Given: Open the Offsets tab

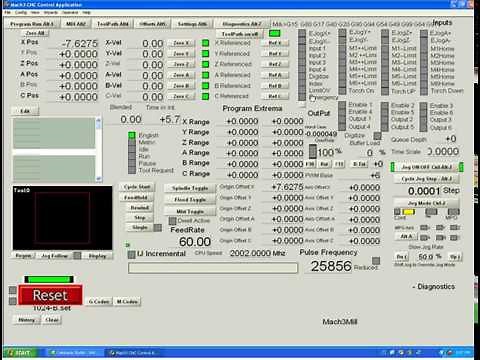Looking at the screenshot, I should pyautogui.click(x=152, y=24).
